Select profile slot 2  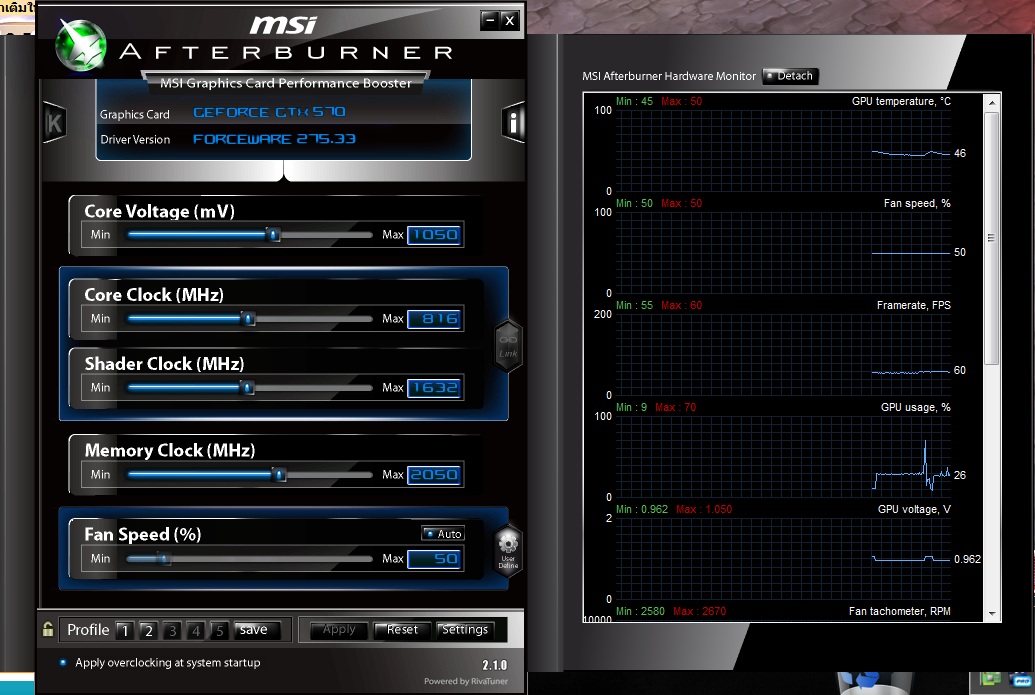coord(149,630)
